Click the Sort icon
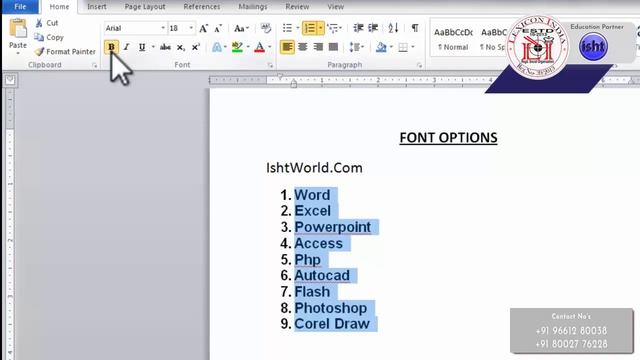Screen dimensions: 640x360 (x=393, y=28)
